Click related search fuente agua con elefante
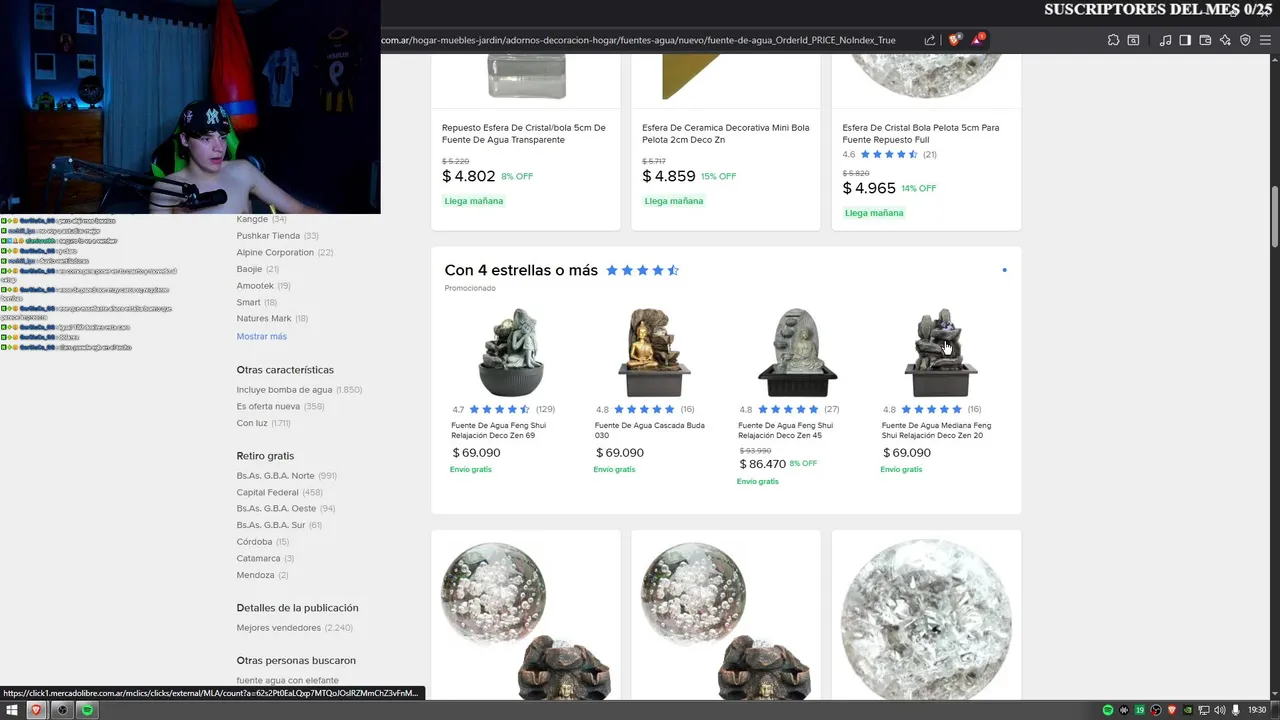This screenshot has width=1280, height=720. pos(287,680)
